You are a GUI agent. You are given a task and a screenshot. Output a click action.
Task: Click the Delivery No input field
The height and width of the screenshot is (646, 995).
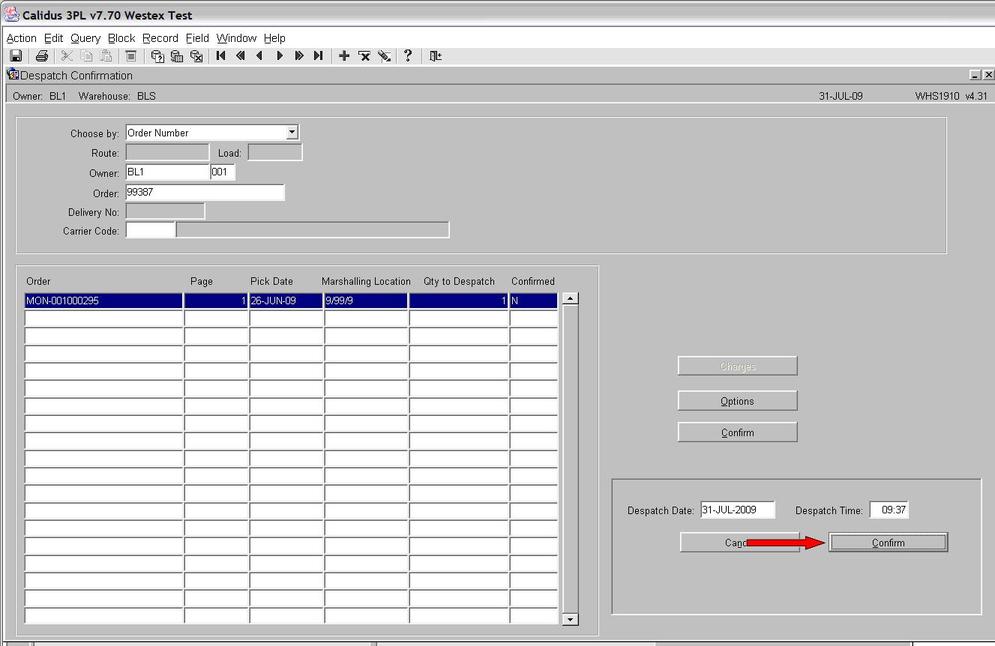tap(165, 211)
